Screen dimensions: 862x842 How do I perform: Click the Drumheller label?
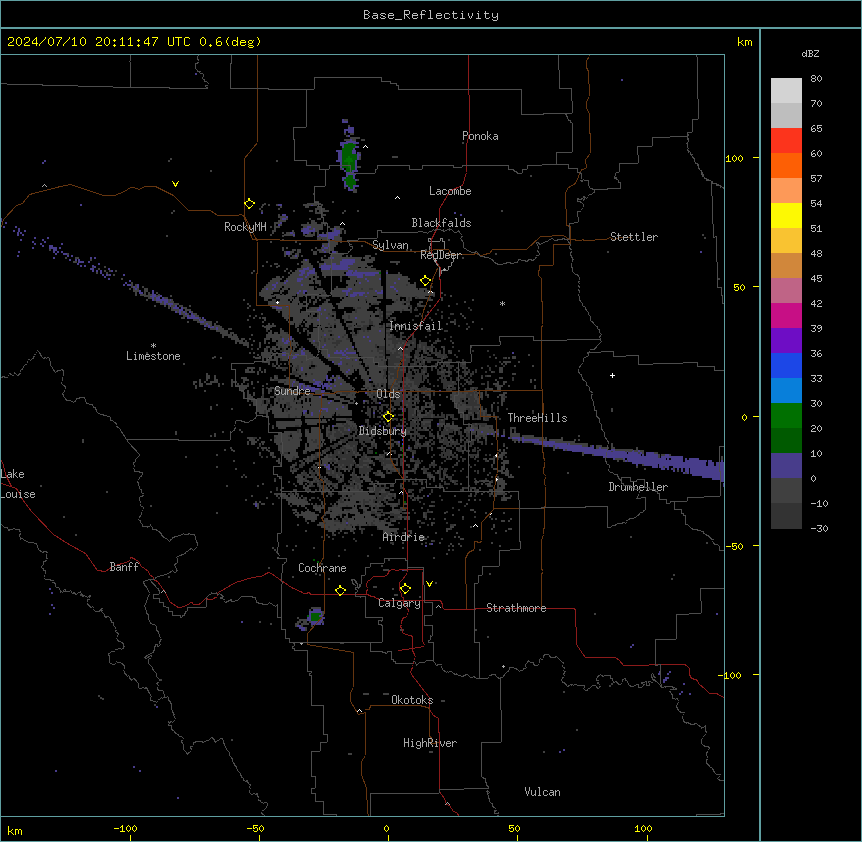pyautogui.click(x=638, y=487)
